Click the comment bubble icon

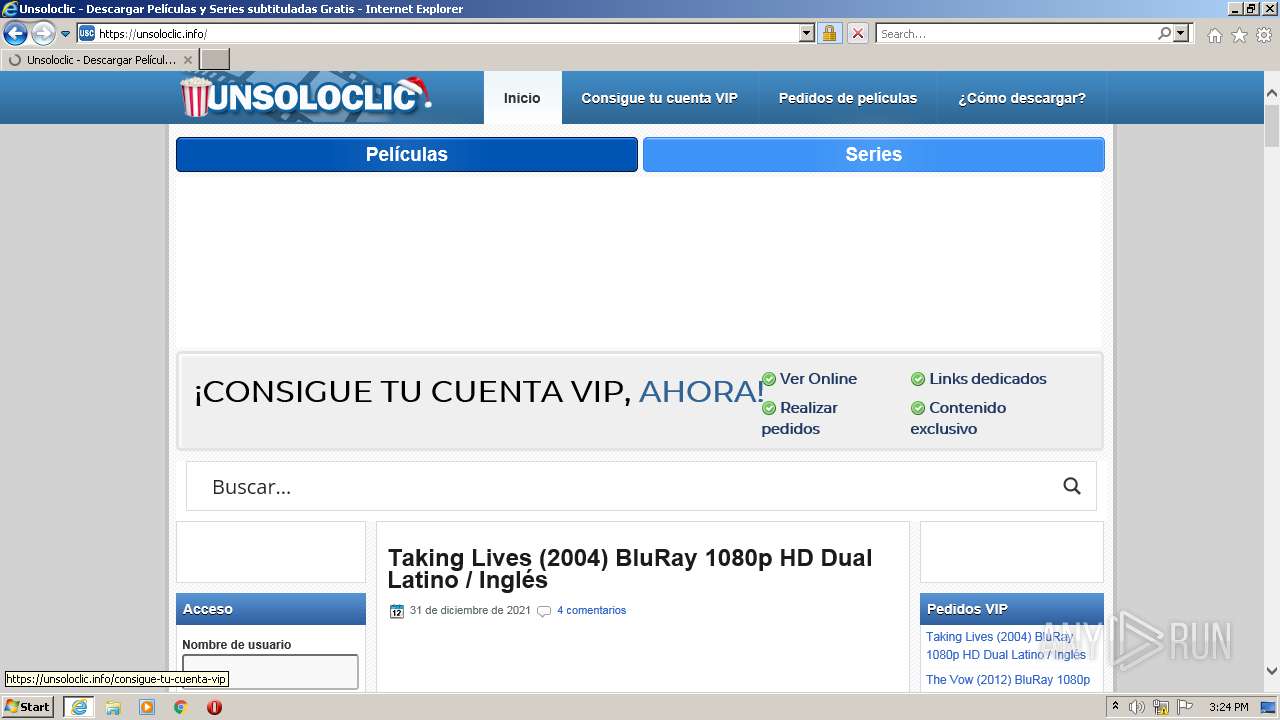click(544, 611)
